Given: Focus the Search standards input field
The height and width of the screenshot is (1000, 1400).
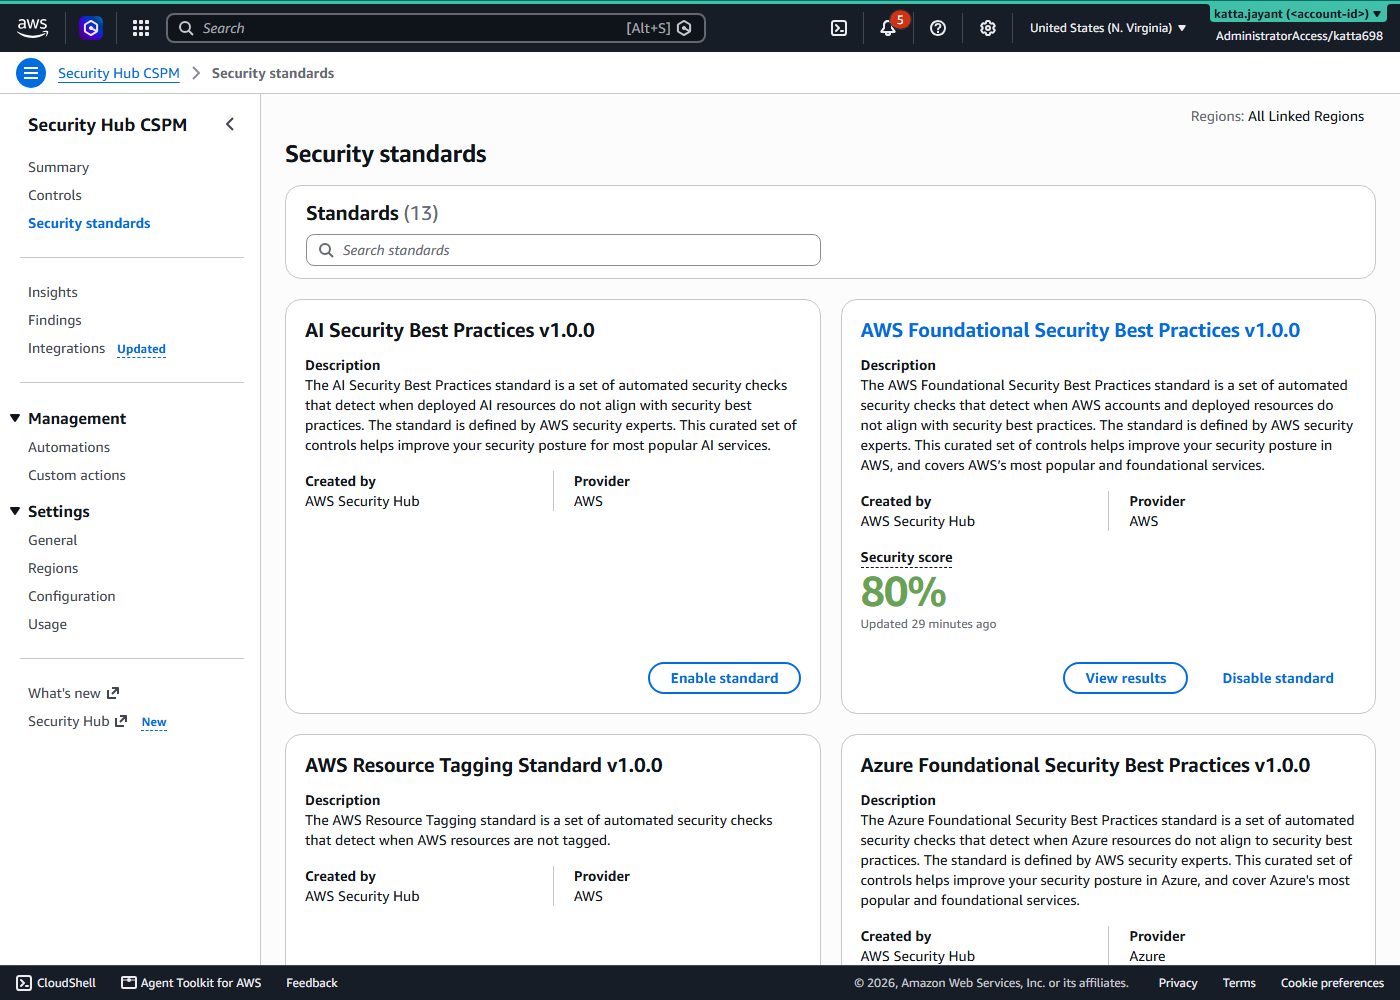Looking at the screenshot, I should point(563,250).
